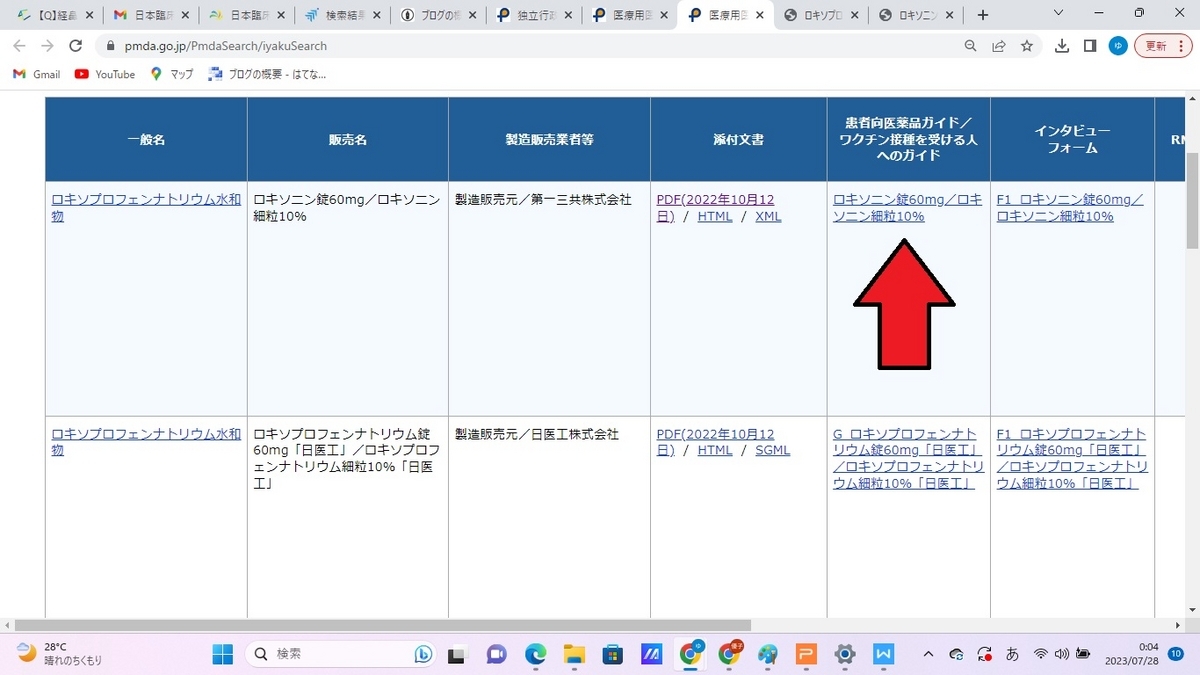Bookmark this page with star icon
1200x675 pixels.
(1026, 46)
